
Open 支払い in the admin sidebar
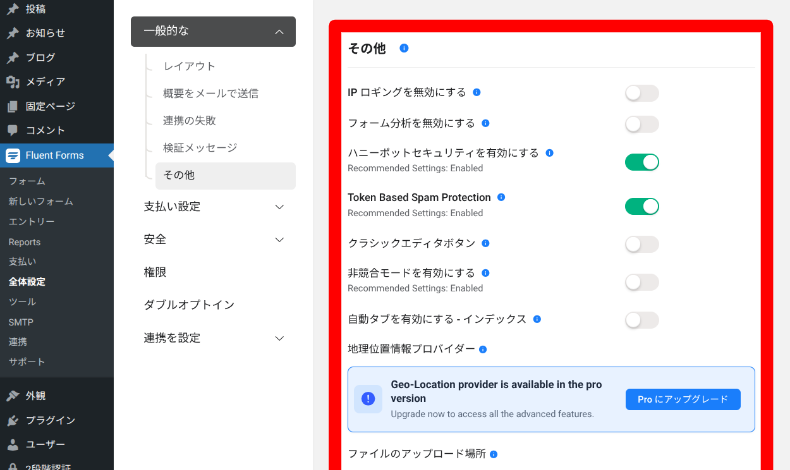[22, 261]
